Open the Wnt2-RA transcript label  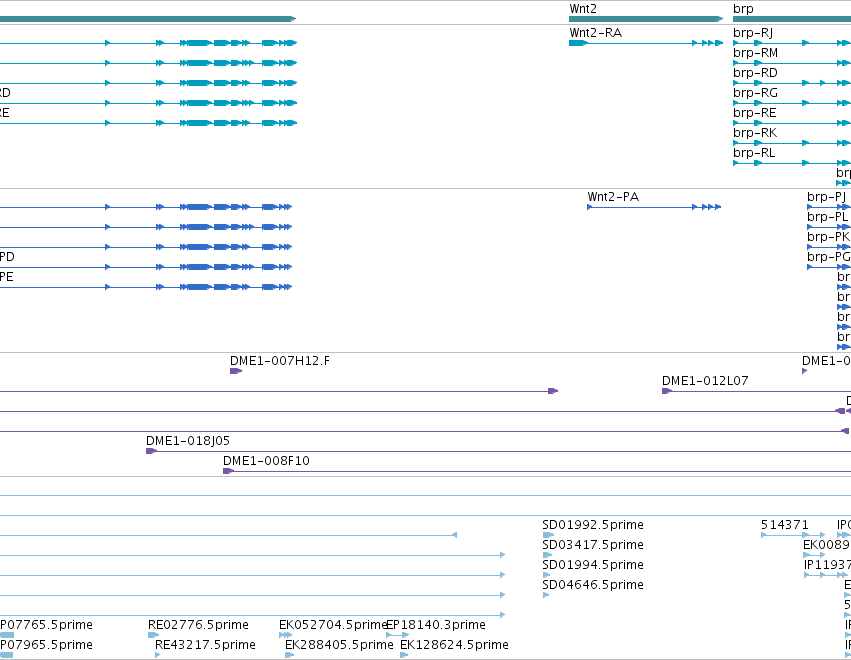595,33
